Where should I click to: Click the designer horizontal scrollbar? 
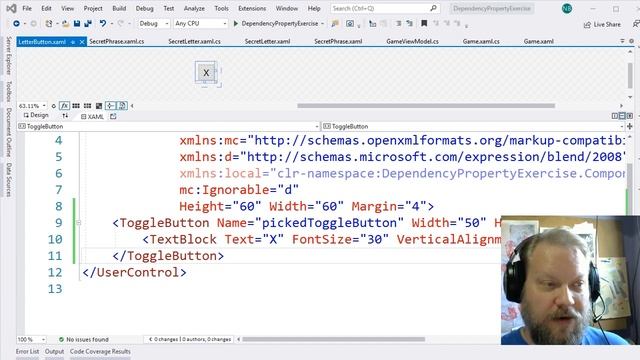pyautogui.click(x=426, y=106)
